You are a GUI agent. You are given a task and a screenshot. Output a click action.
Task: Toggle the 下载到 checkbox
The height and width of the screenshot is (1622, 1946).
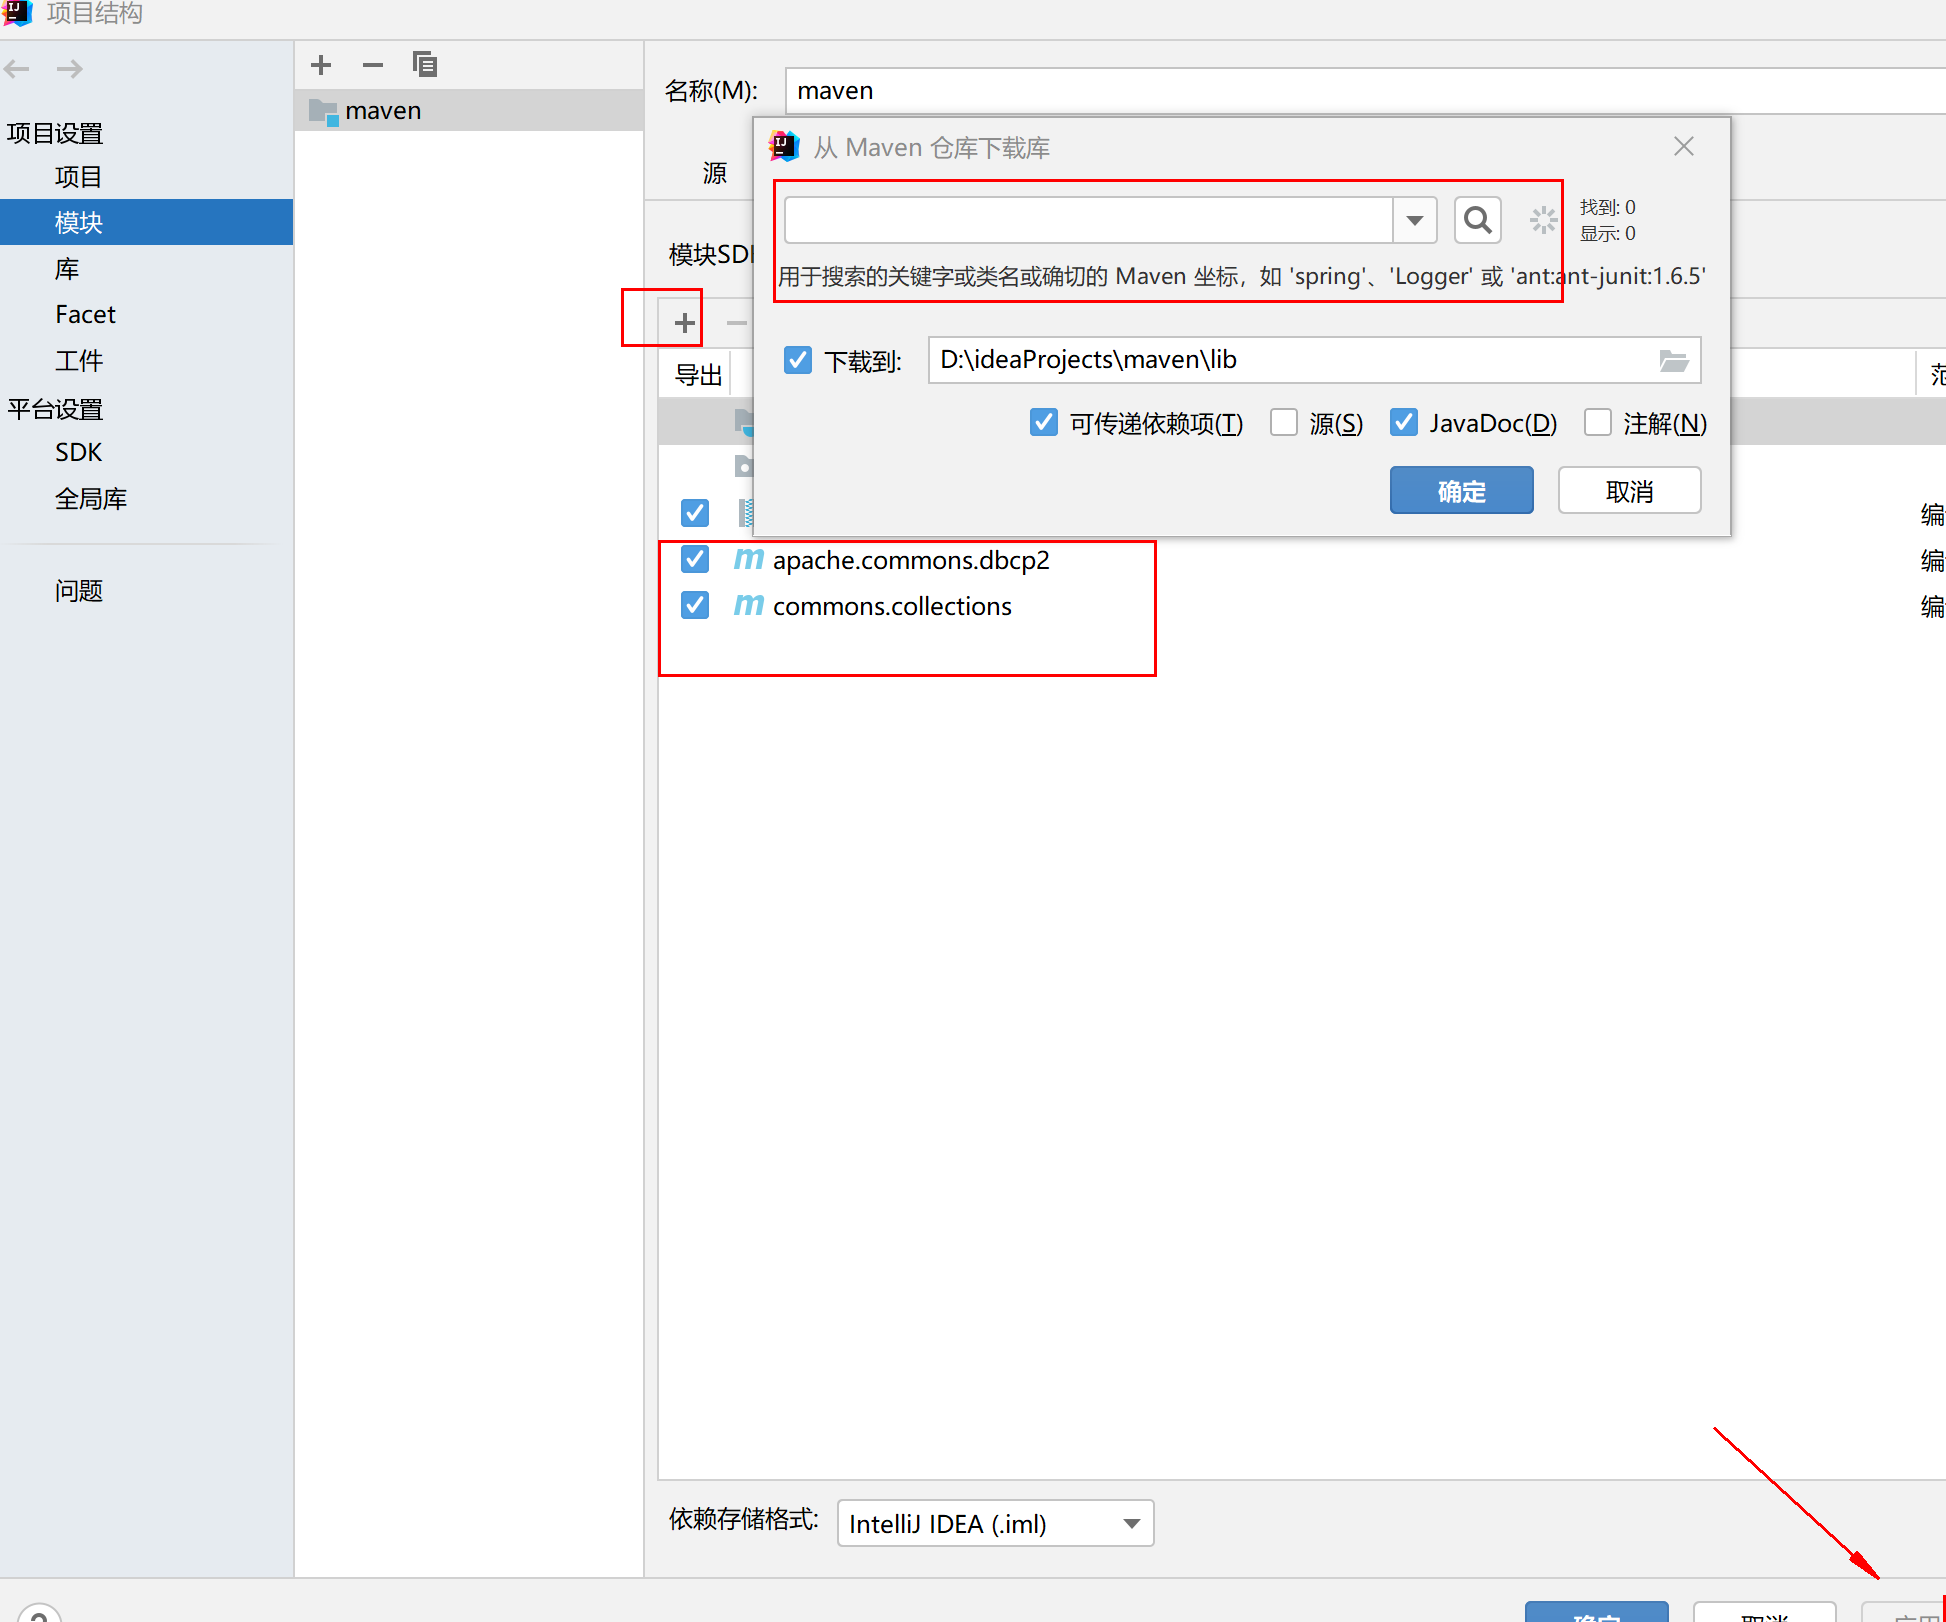798,360
